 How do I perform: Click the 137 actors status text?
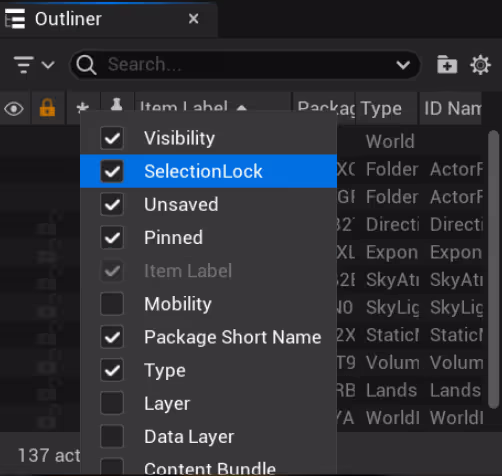pos(49,455)
